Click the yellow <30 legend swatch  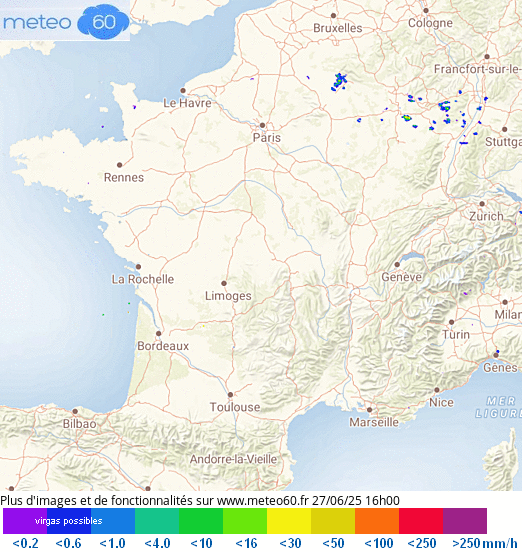[289, 521]
